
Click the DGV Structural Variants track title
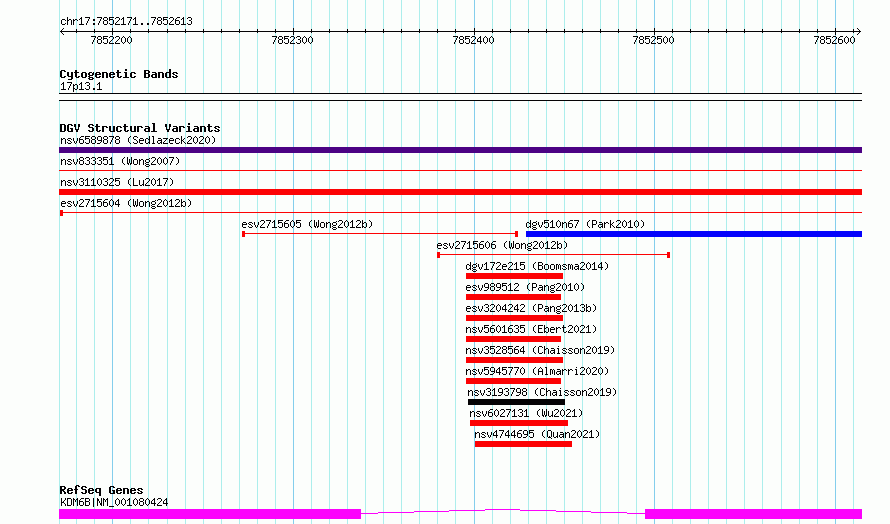140,128
